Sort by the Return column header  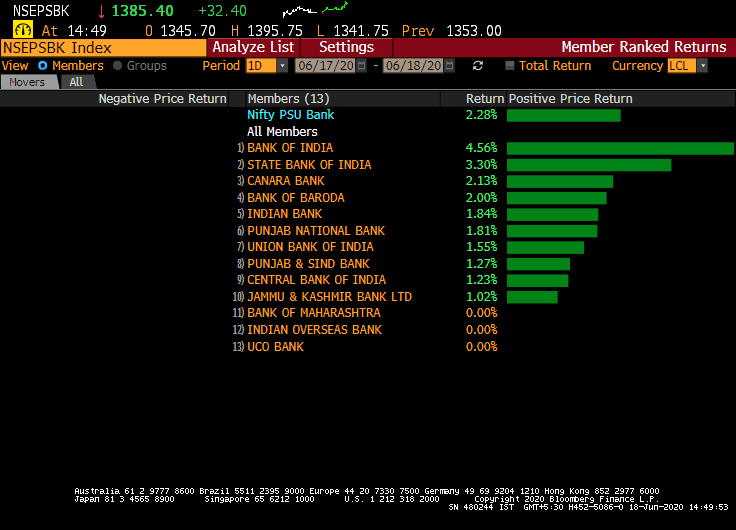point(484,99)
